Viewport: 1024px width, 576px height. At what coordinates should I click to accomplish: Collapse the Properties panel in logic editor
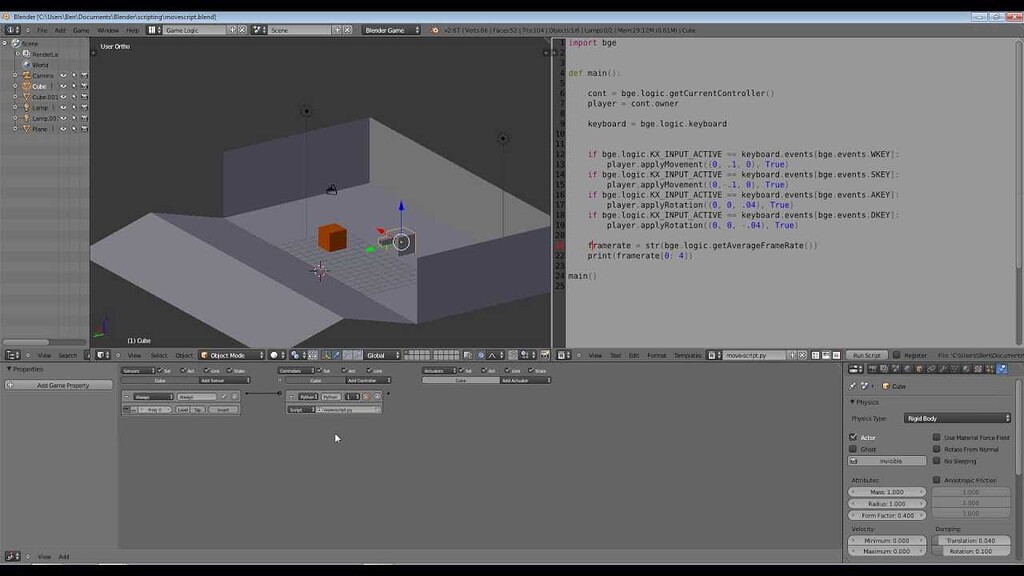(x=9, y=369)
